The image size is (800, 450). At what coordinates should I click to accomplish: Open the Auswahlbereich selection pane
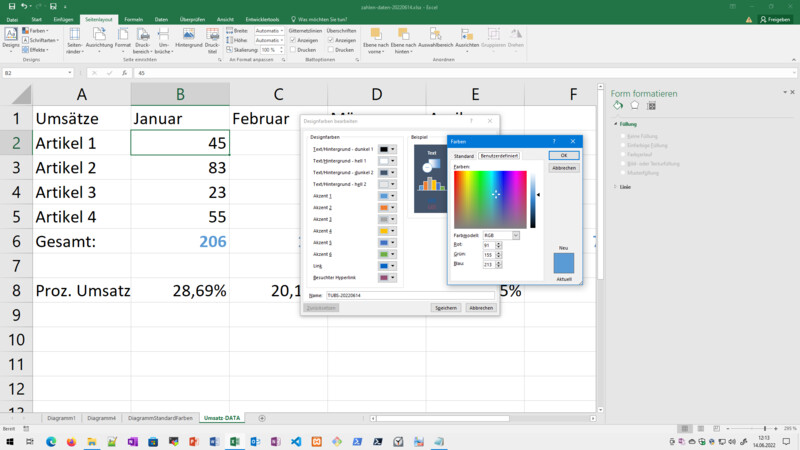(435, 38)
